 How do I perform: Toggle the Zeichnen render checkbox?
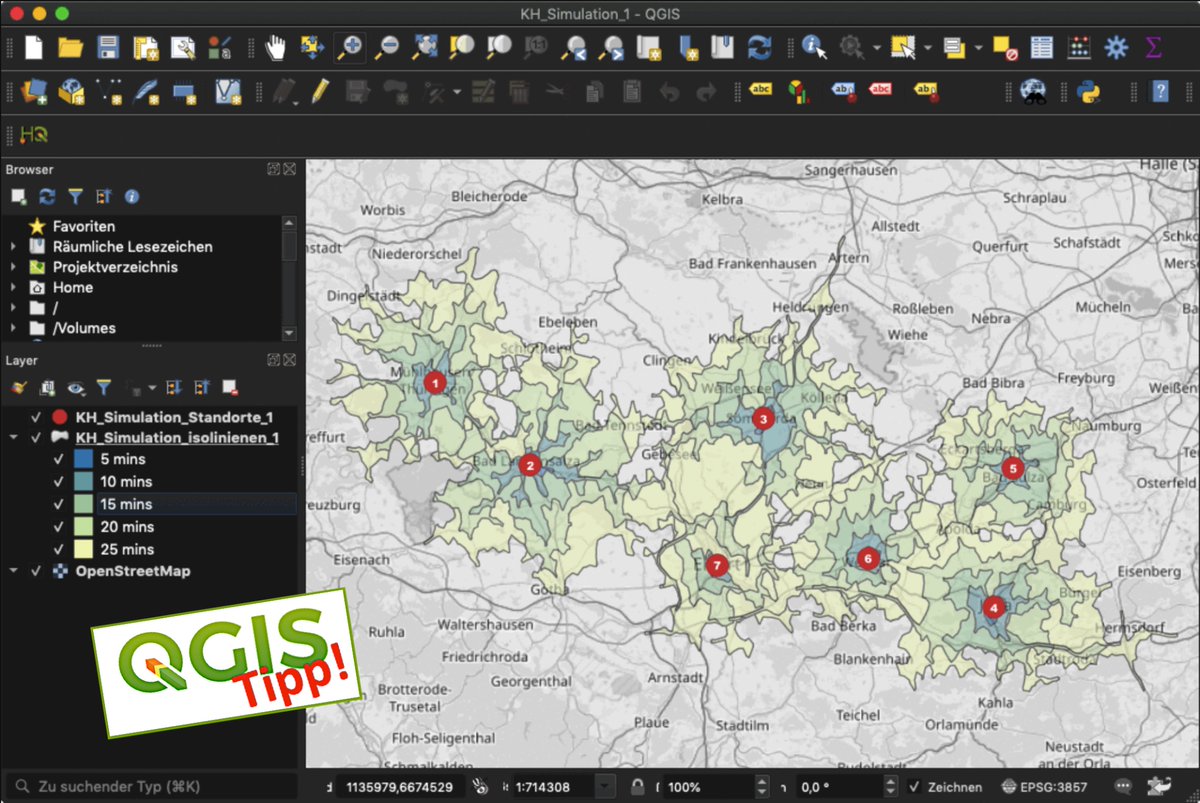click(x=915, y=787)
